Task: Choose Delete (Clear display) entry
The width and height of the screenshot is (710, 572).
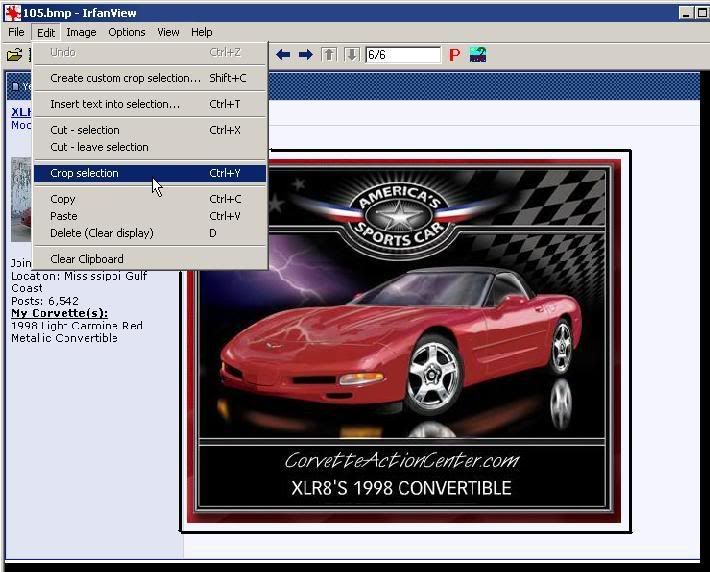Action: click(150, 233)
